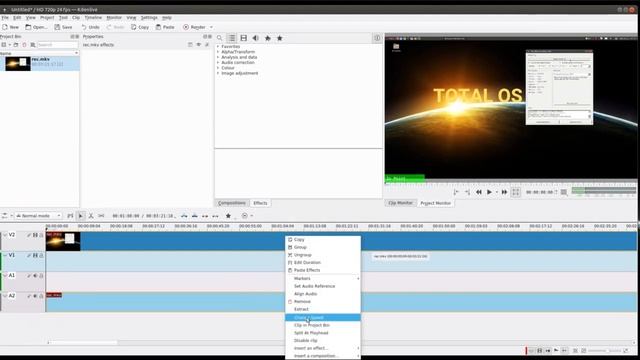Expand the Alpha/Transform effects category

[x=218, y=52]
